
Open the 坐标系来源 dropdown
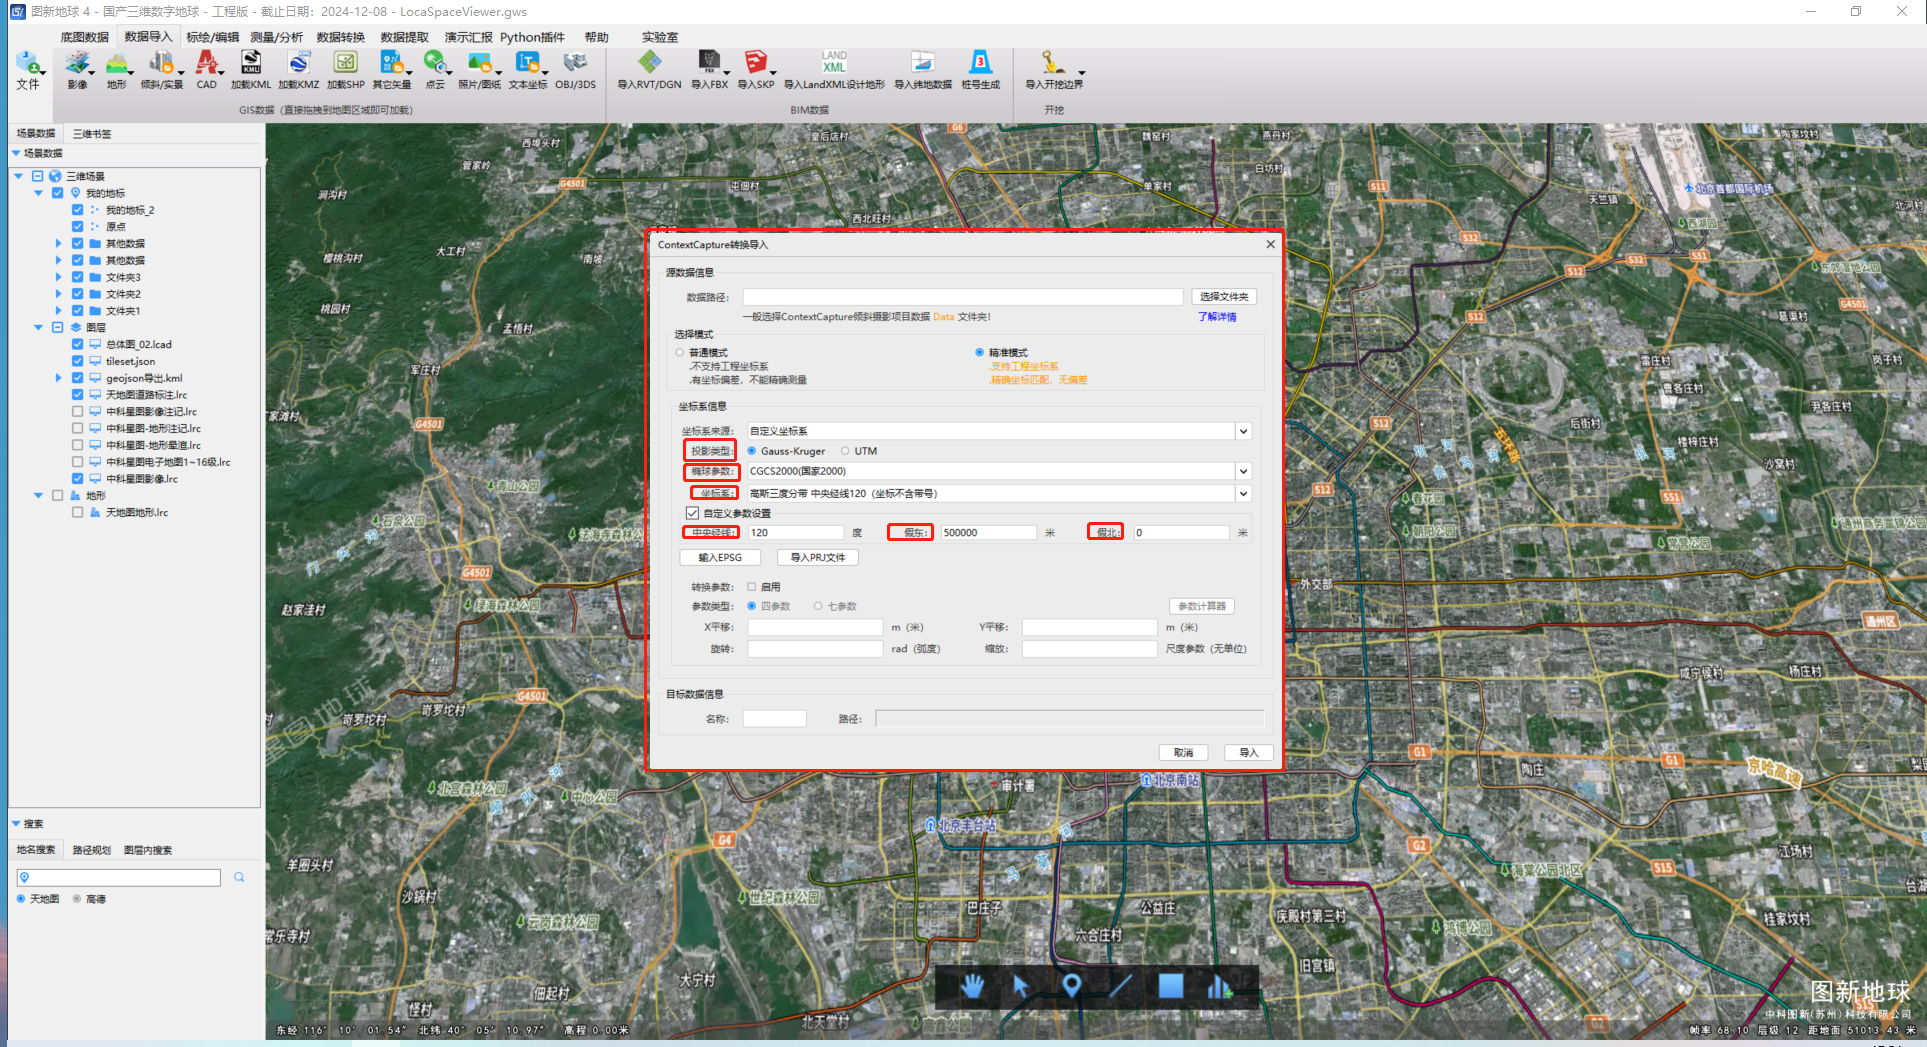coord(1243,431)
